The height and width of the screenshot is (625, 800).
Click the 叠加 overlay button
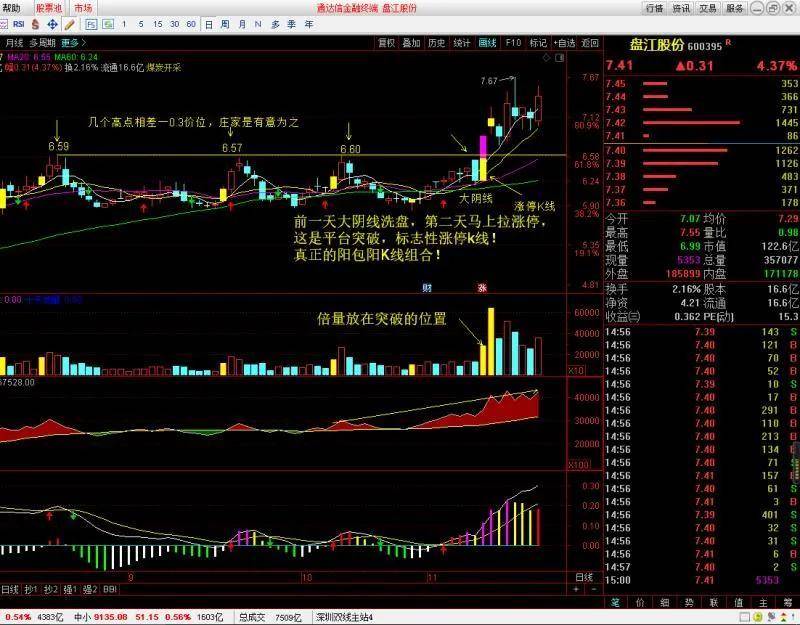(x=411, y=43)
